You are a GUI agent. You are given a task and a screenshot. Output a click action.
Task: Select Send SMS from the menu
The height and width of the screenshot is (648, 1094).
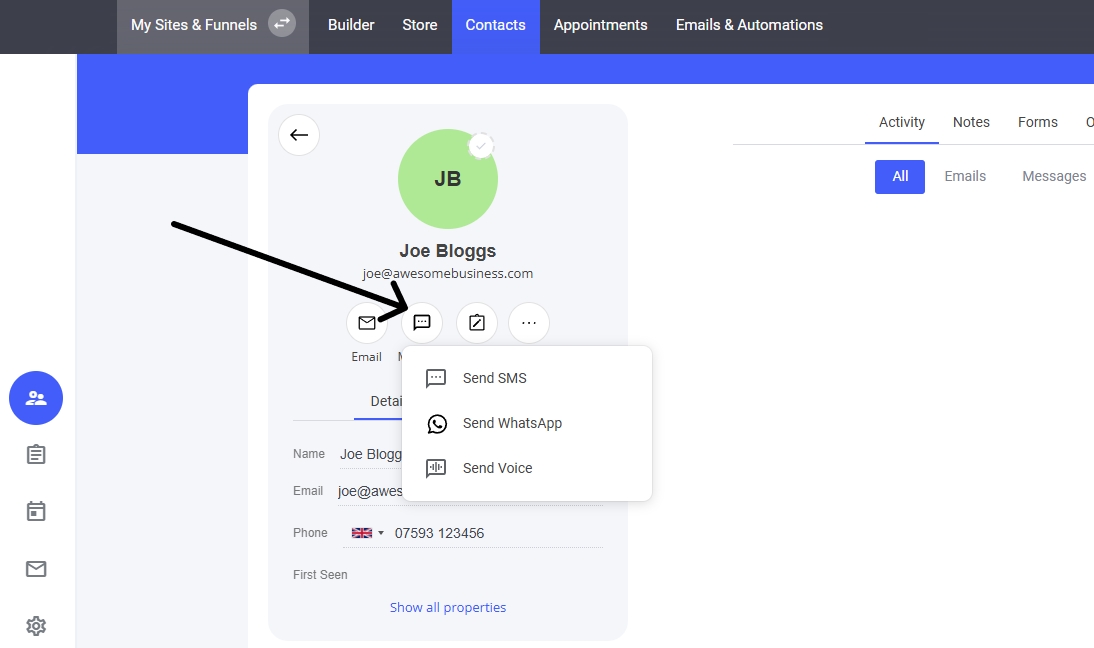pyautogui.click(x=494, y=378)
